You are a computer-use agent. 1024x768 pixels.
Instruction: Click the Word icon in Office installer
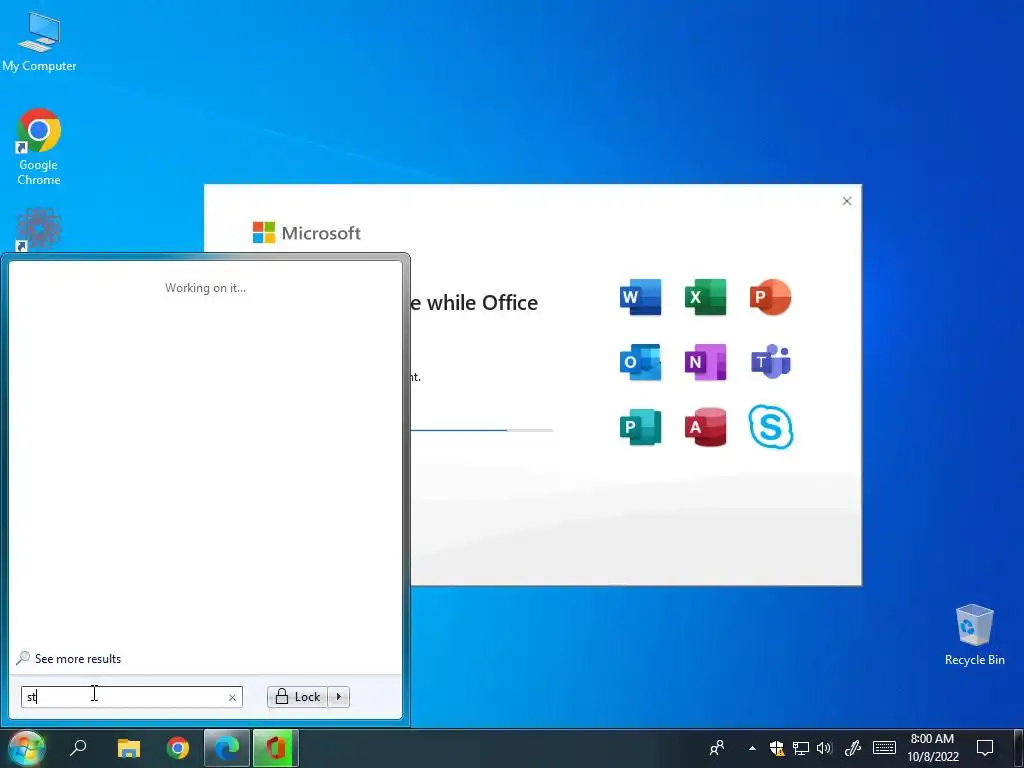tap(640, 297)
